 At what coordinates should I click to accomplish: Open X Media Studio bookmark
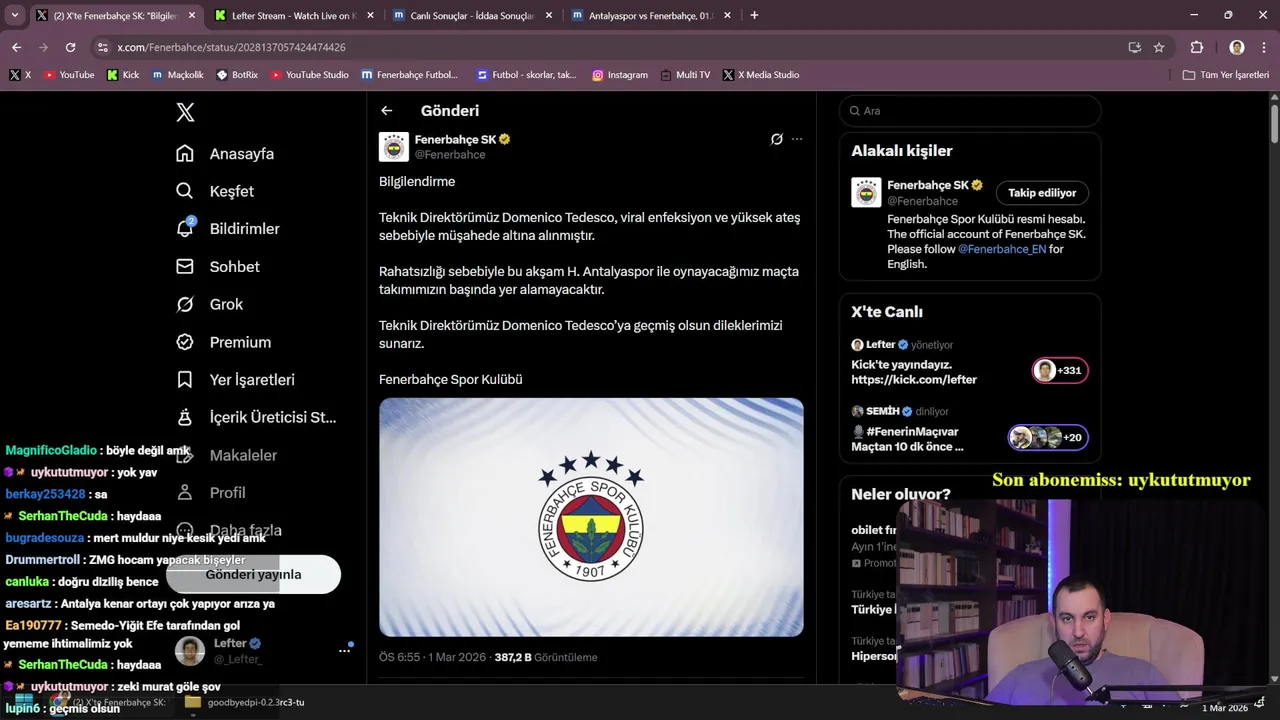click(x=760, y=75)
